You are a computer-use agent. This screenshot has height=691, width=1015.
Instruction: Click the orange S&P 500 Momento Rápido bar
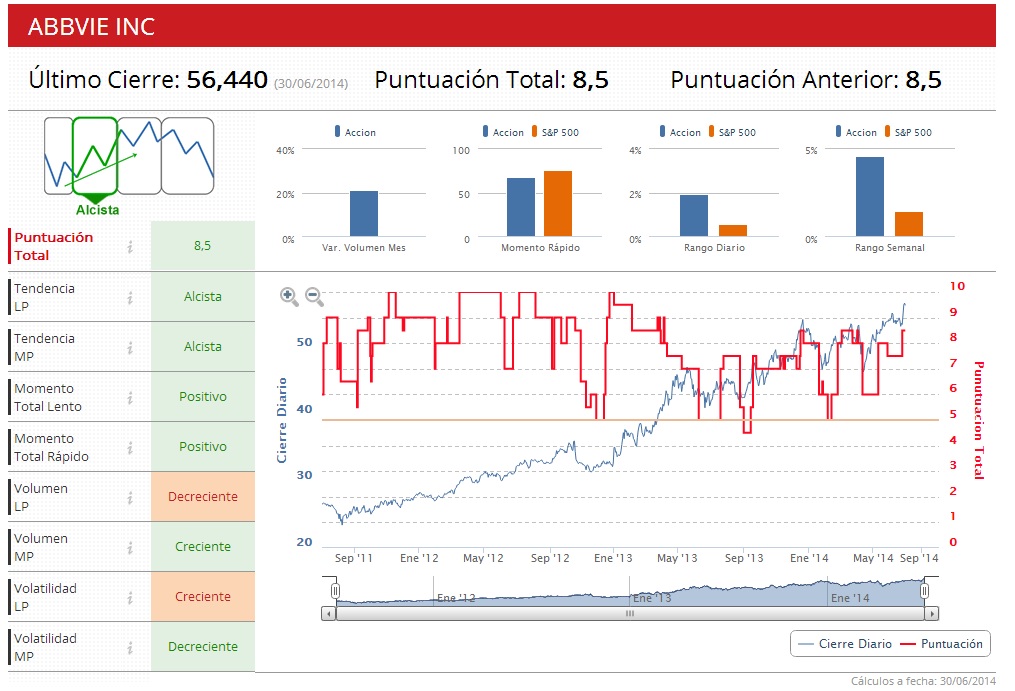tap(558, 204)
